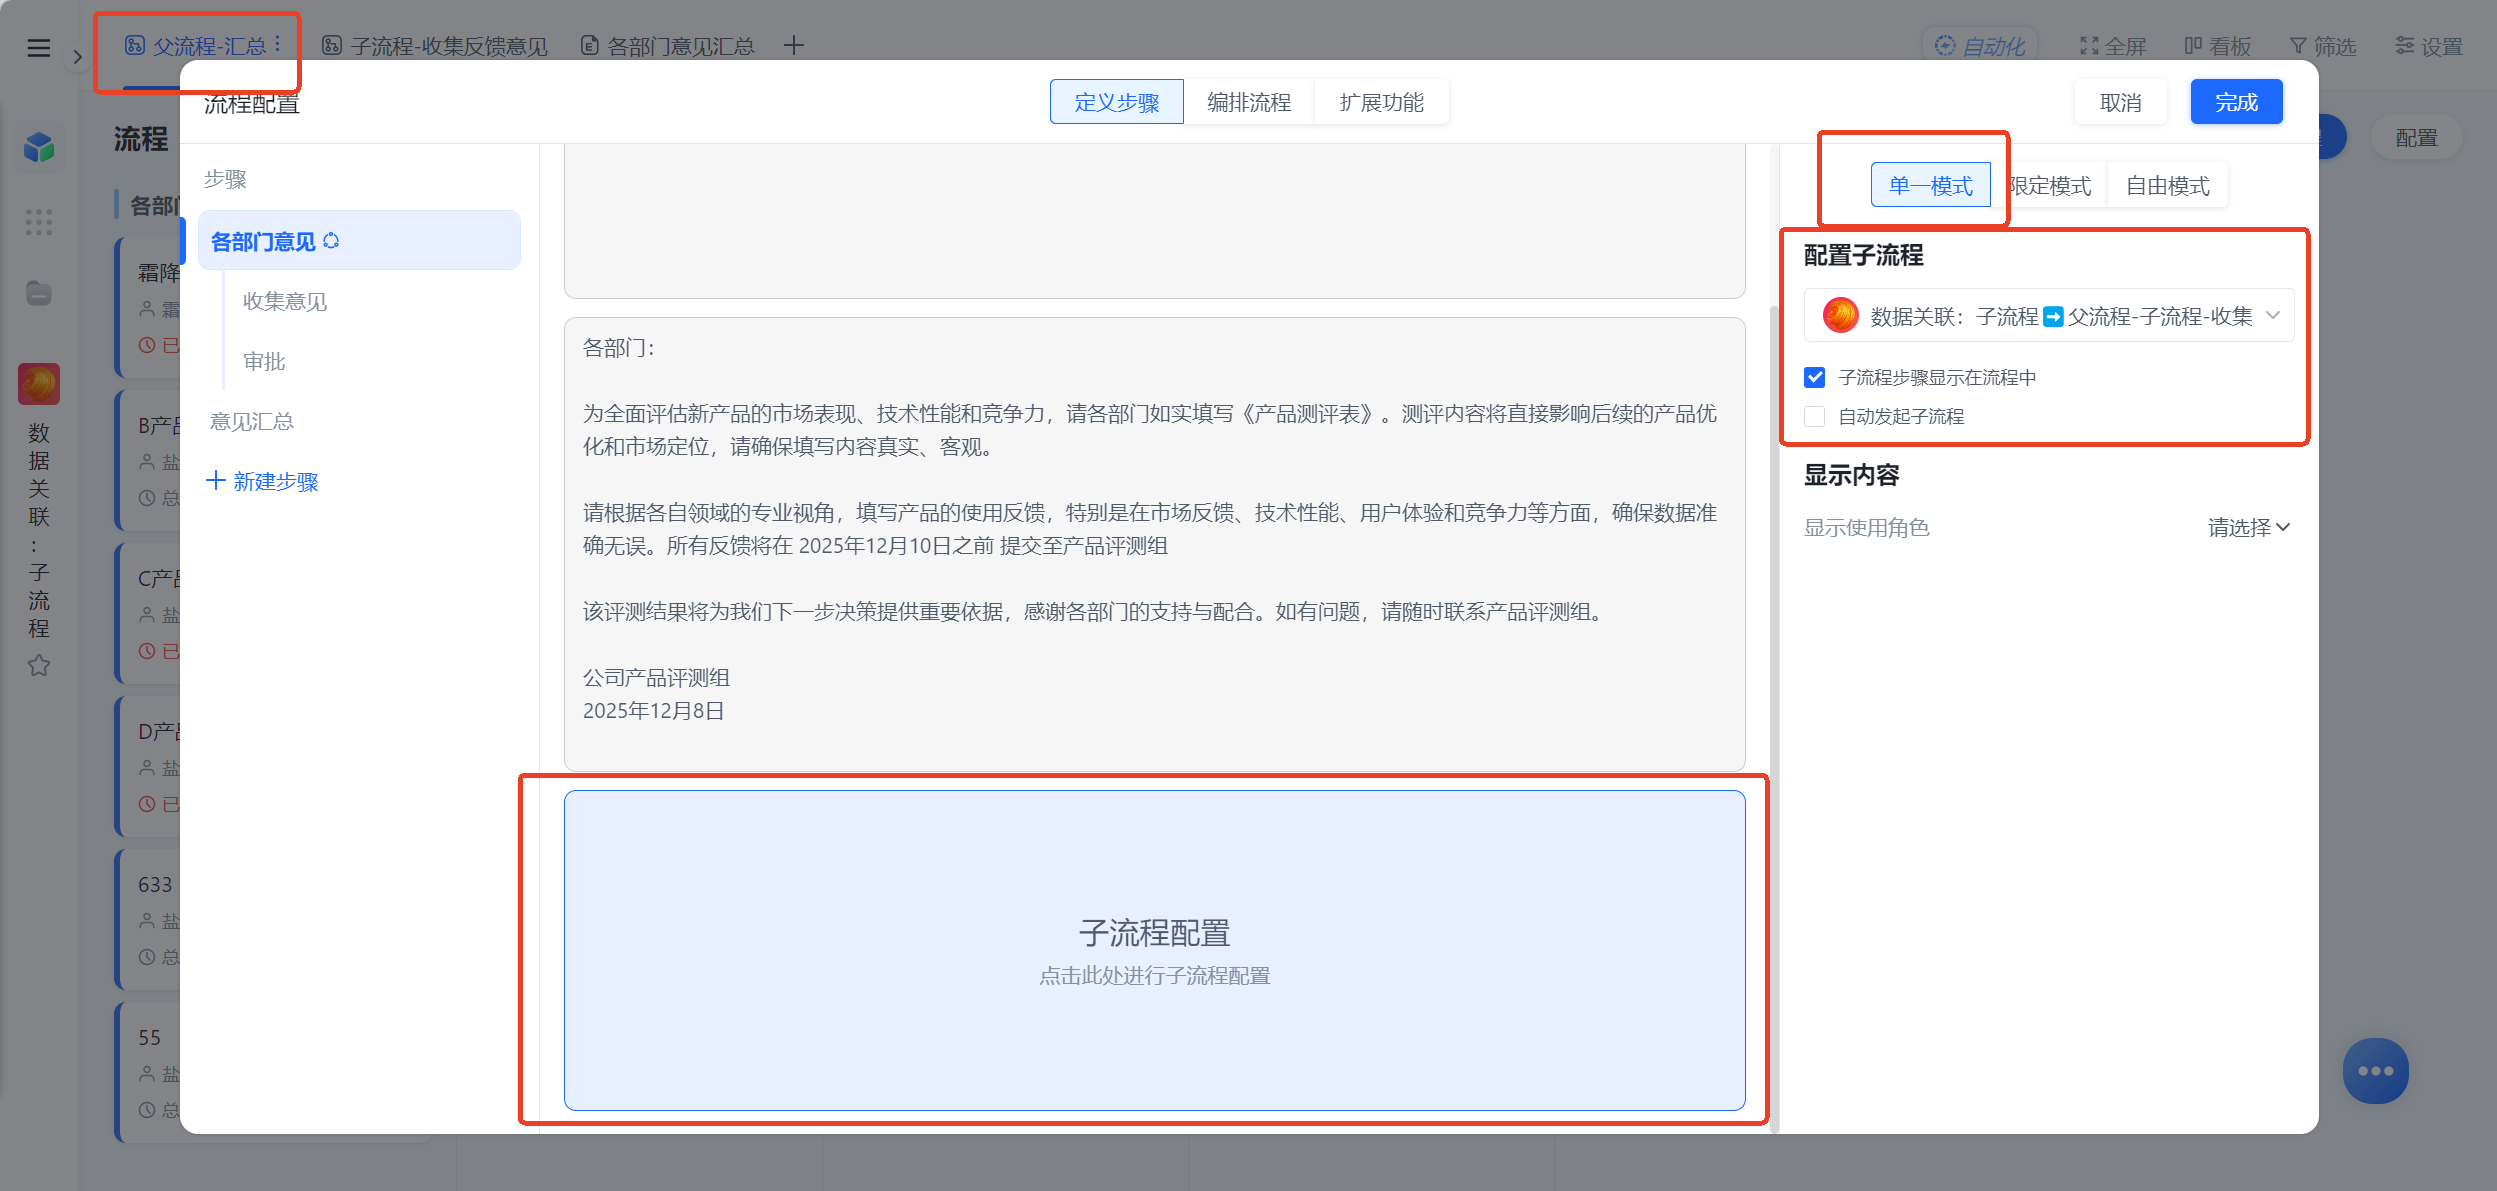Screen dimensions: 2497x1191
Task: Click the sub-process icon beside 各部门意见
Action: [331, 241]
